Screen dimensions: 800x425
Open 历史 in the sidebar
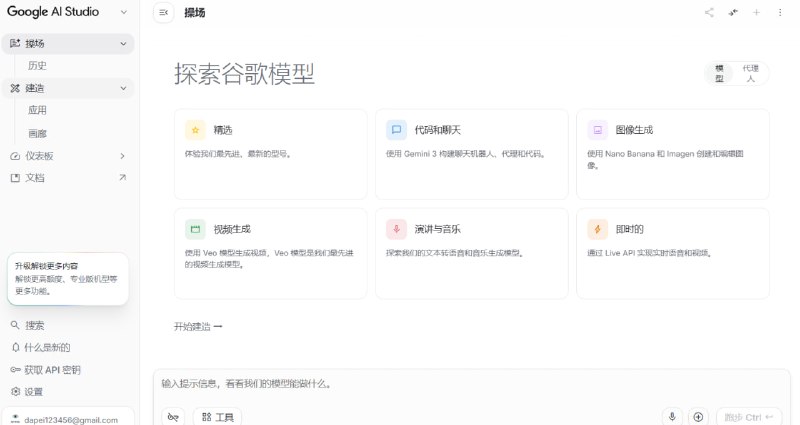[37, 66]
